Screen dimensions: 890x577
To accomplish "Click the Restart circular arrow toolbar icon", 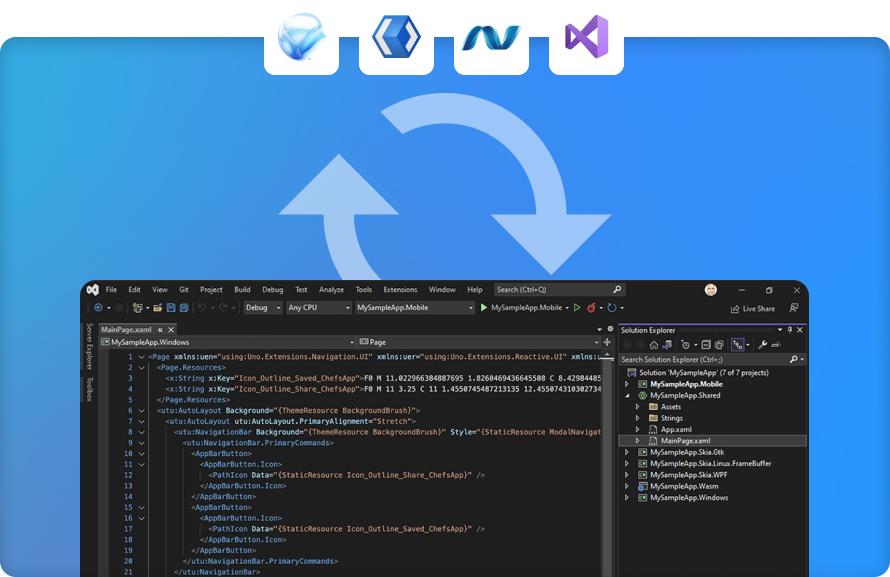I will click(x=612, y=308).
